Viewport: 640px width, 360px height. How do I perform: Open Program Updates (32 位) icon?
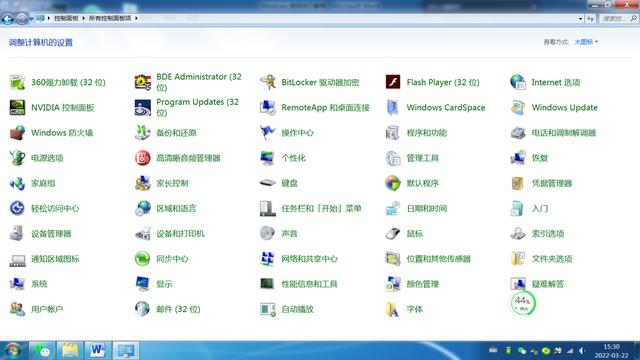pos(143,107)
